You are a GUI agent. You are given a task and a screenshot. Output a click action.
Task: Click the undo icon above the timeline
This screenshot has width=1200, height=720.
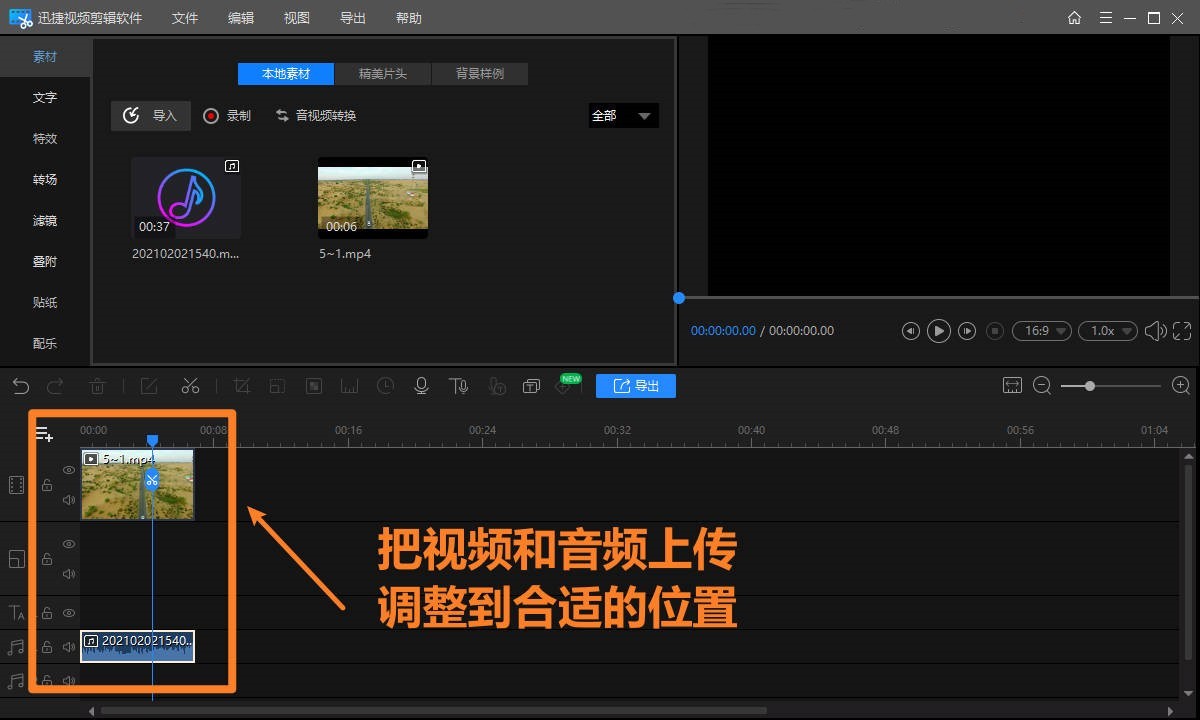tap(20, 385)
